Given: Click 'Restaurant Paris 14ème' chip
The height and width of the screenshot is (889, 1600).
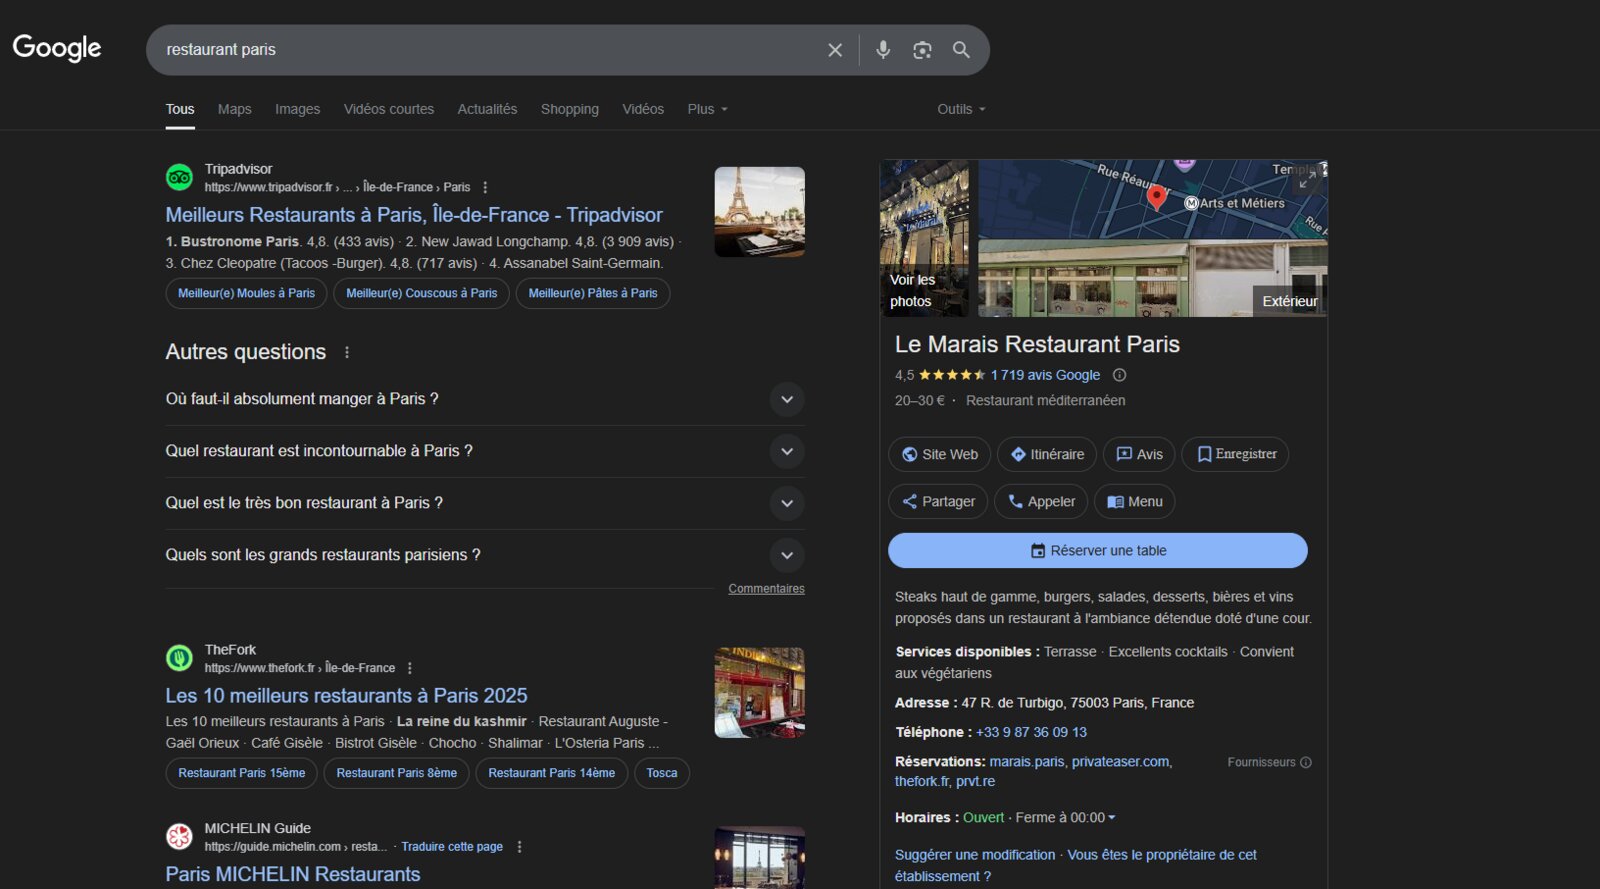Looking at the screenshot, I should pos(552,773).
